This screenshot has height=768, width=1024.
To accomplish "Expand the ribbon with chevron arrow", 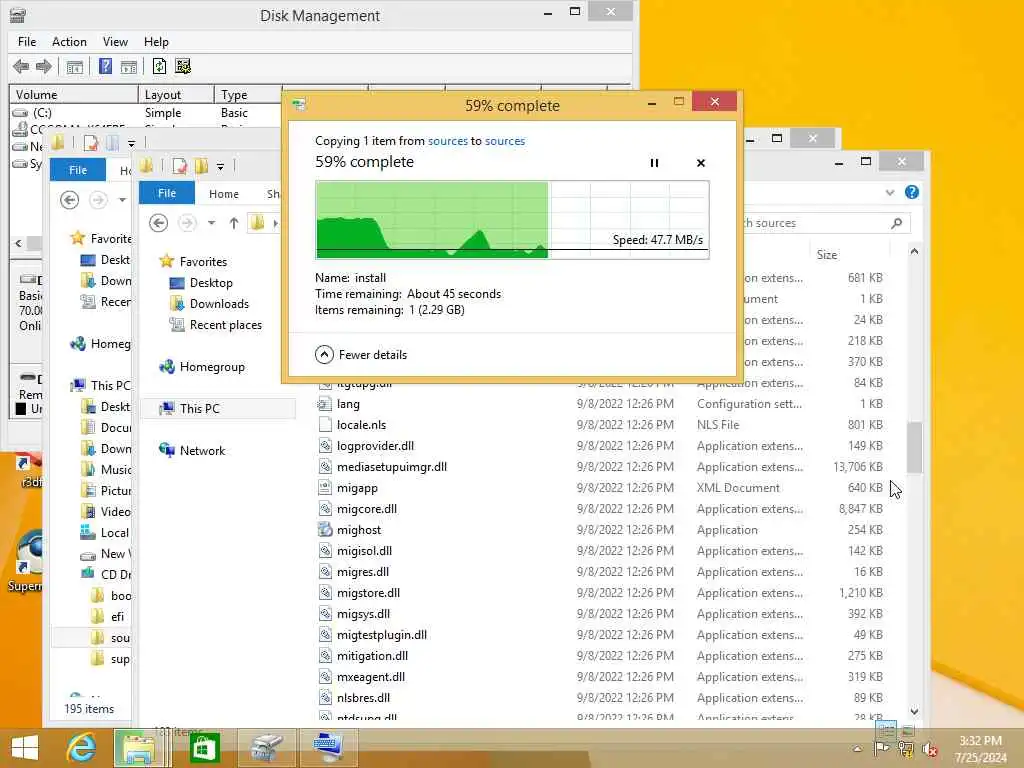I will click(x=889, y=193).
